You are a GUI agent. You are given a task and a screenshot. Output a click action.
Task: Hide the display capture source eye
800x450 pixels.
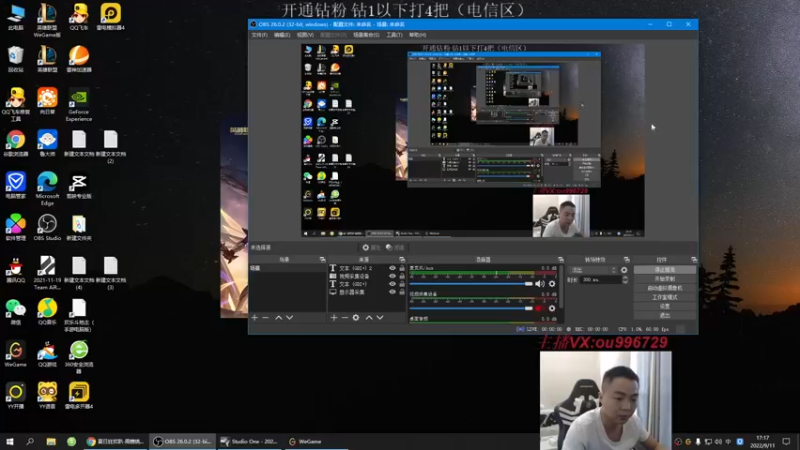tap(392, 292)
